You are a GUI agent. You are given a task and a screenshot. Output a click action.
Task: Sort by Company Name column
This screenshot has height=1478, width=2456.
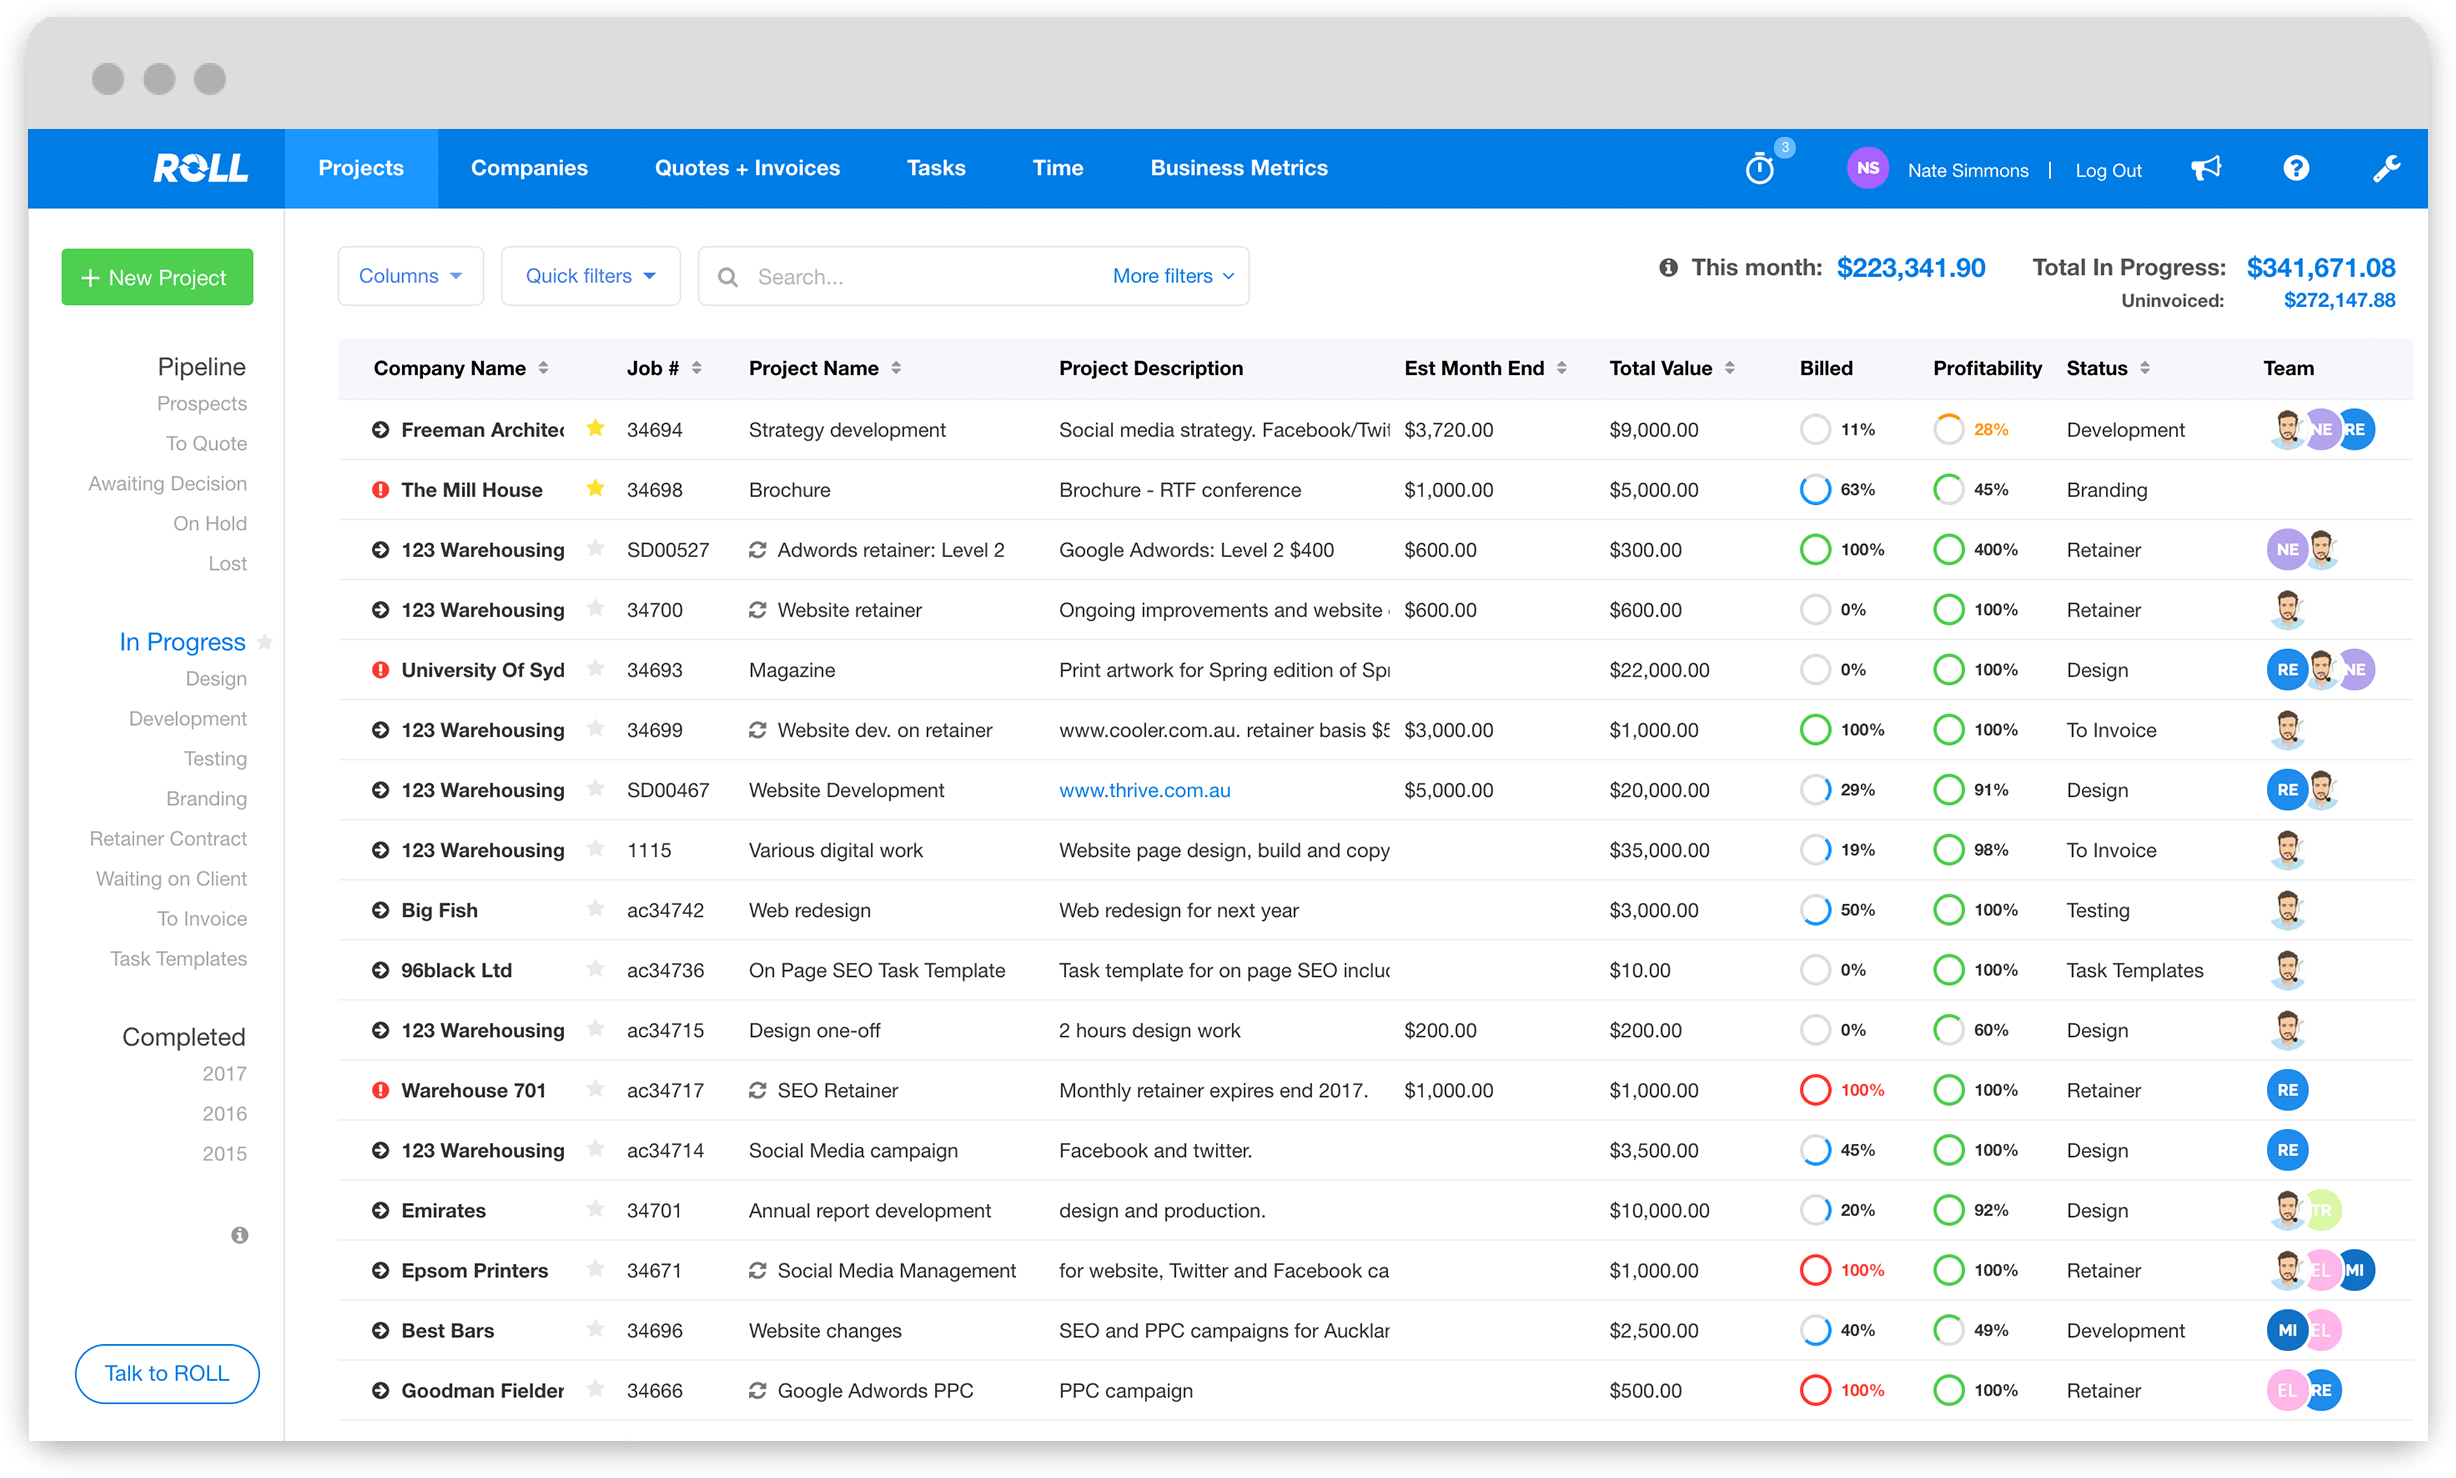pos(543,368)
